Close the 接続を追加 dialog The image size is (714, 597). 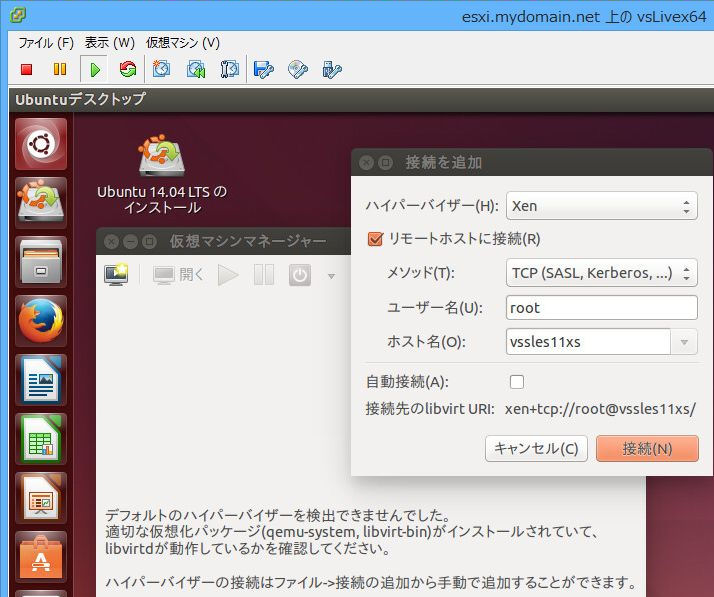click(x=366, y=163)
